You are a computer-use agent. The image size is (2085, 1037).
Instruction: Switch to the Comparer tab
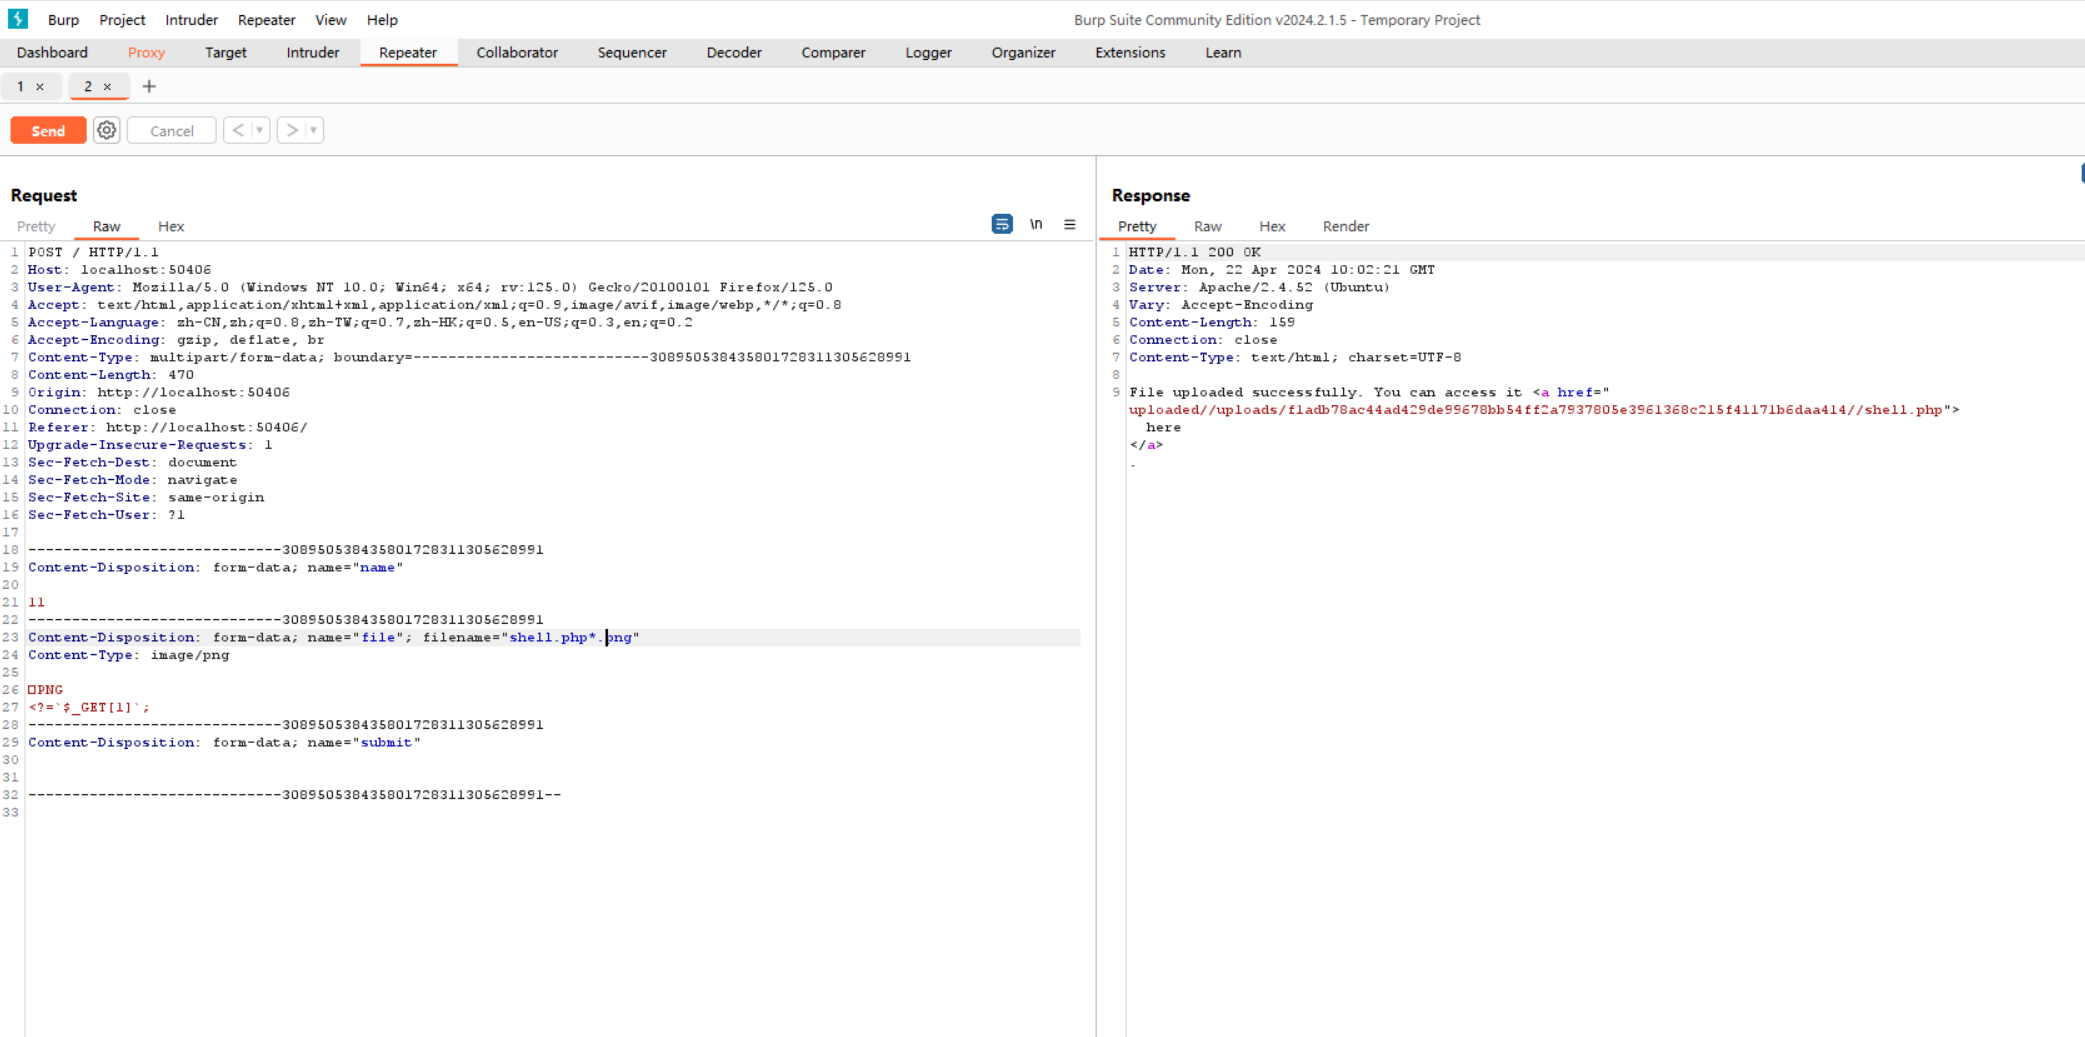click(x=833, y=53)
